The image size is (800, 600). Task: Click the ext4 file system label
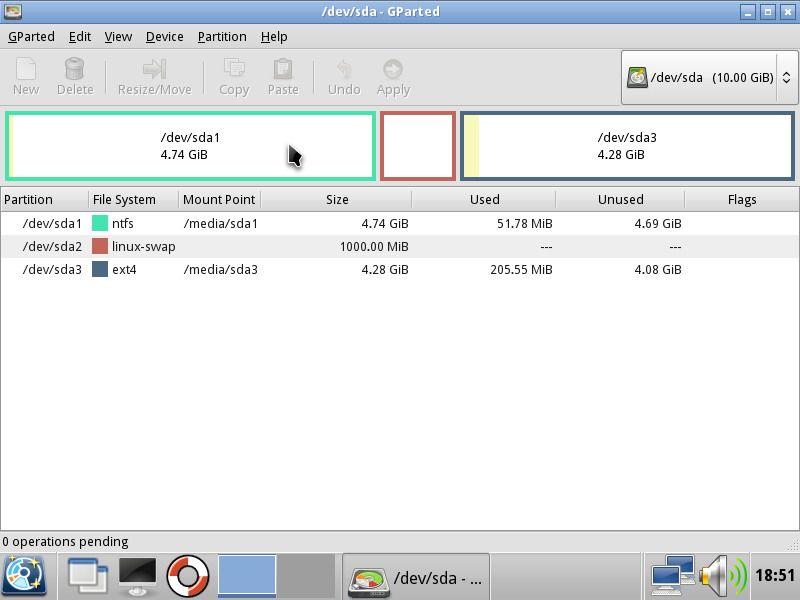point(124,269)
